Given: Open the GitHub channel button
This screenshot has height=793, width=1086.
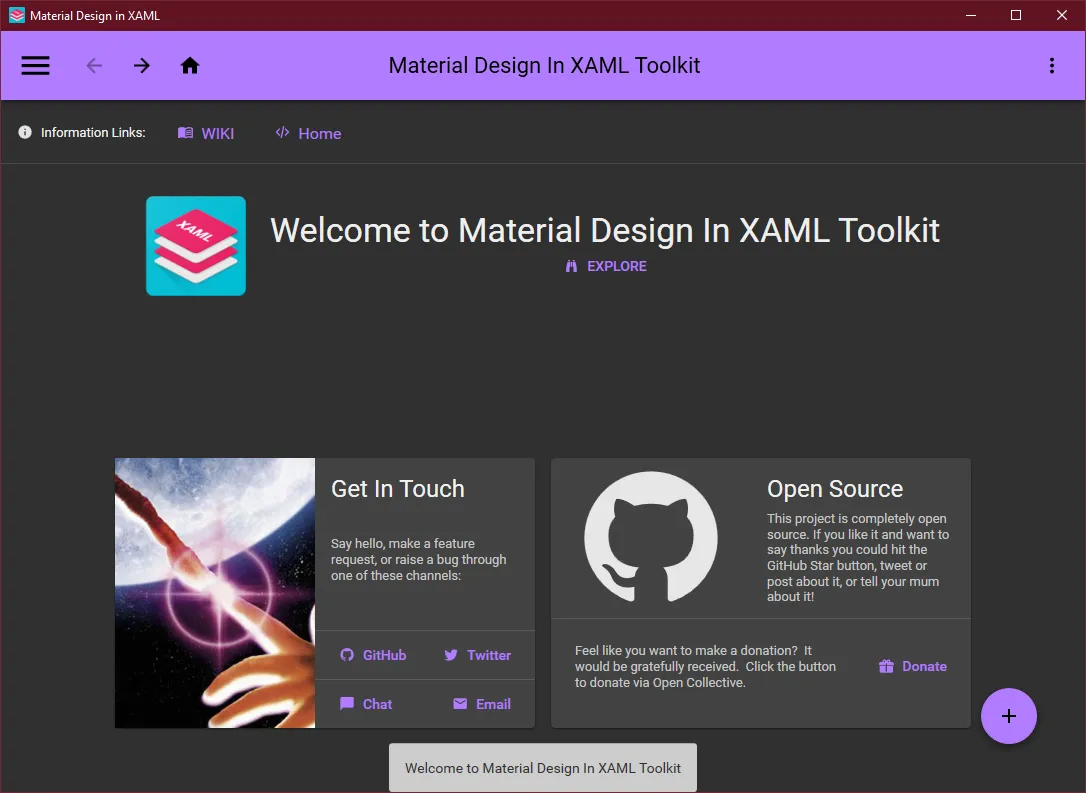Looking at the screenshot, I should (x=373, y=655).
